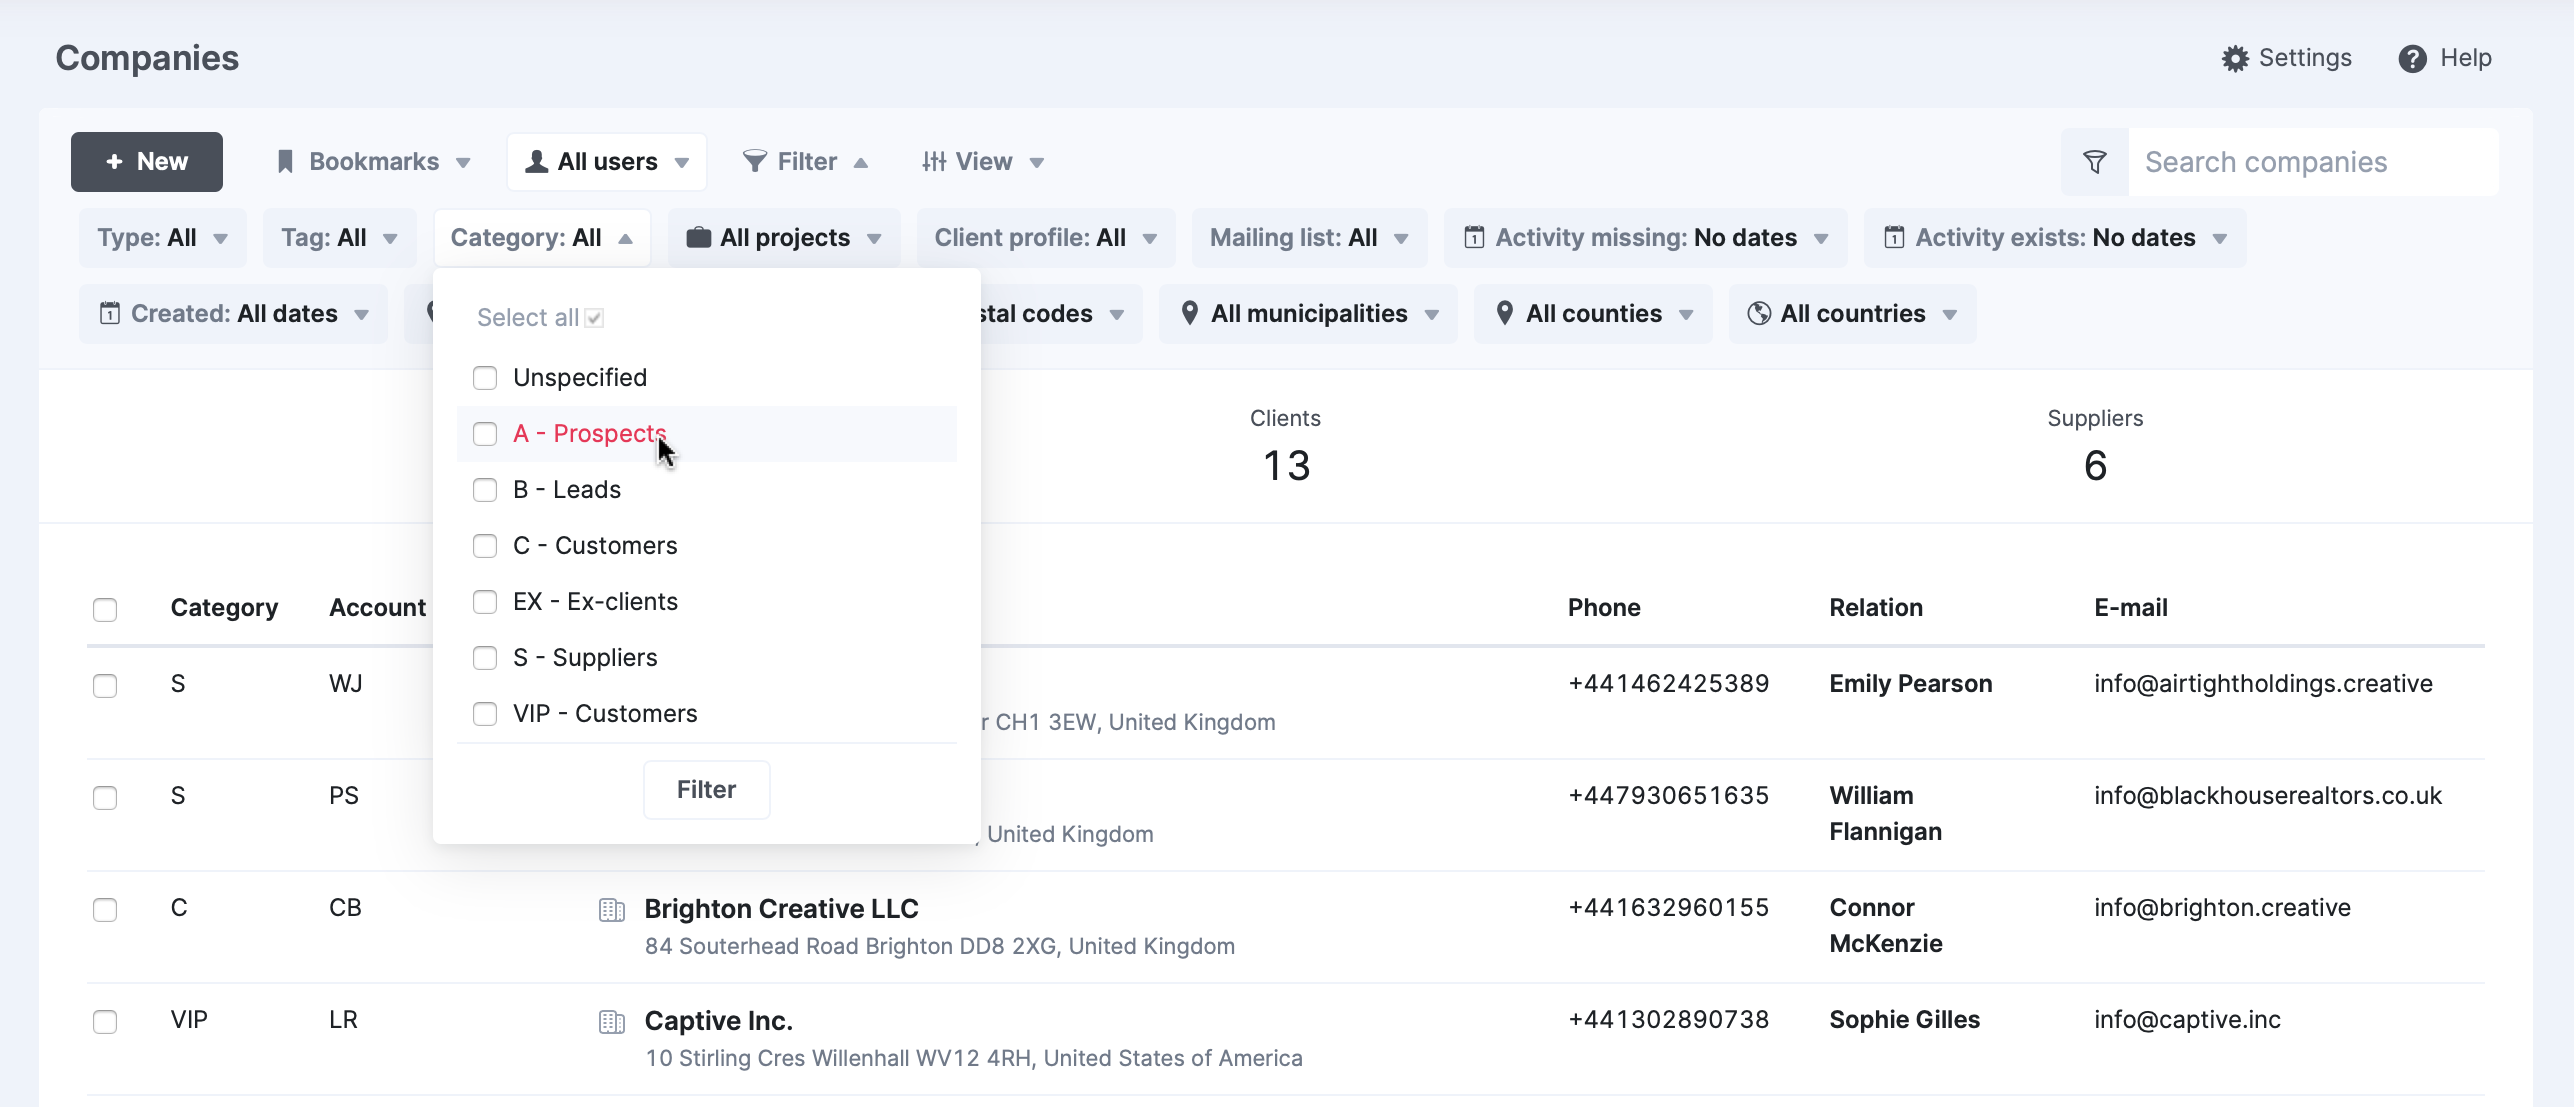Open the Tag: All dropdown
The height and width of the screenshot is (1107, 2574).
pyautogui.click(x=339, y=238)
